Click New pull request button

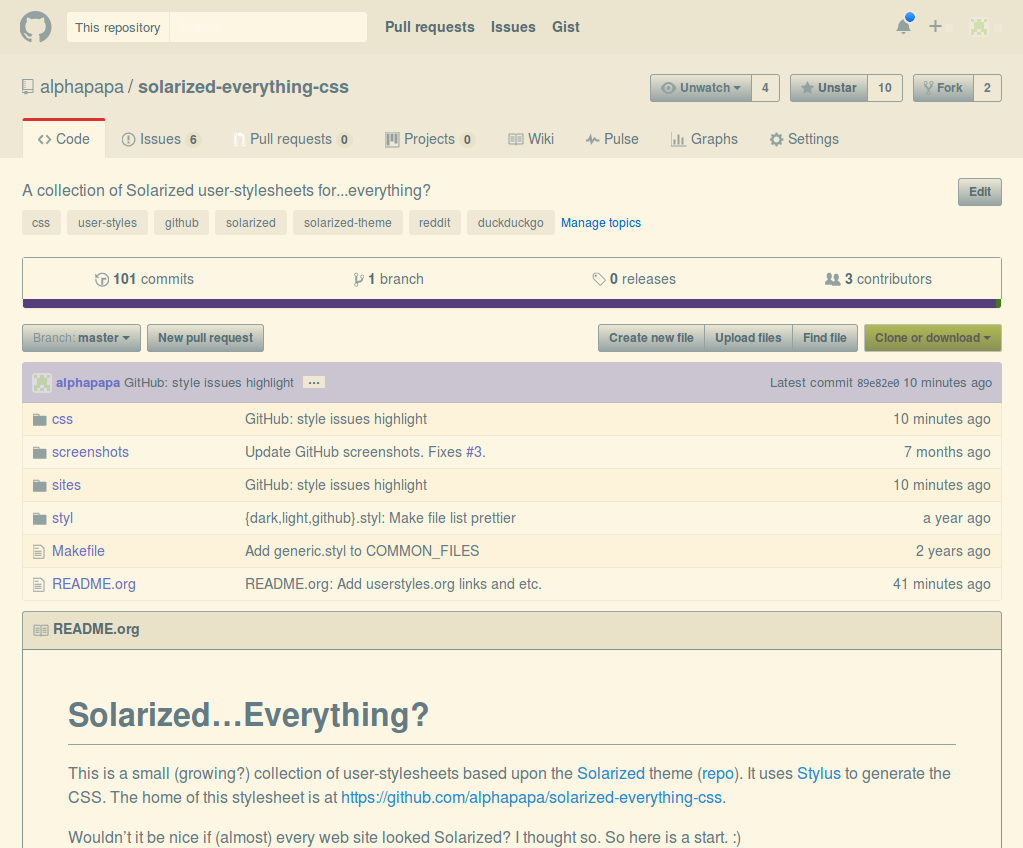tap(206, 338)
